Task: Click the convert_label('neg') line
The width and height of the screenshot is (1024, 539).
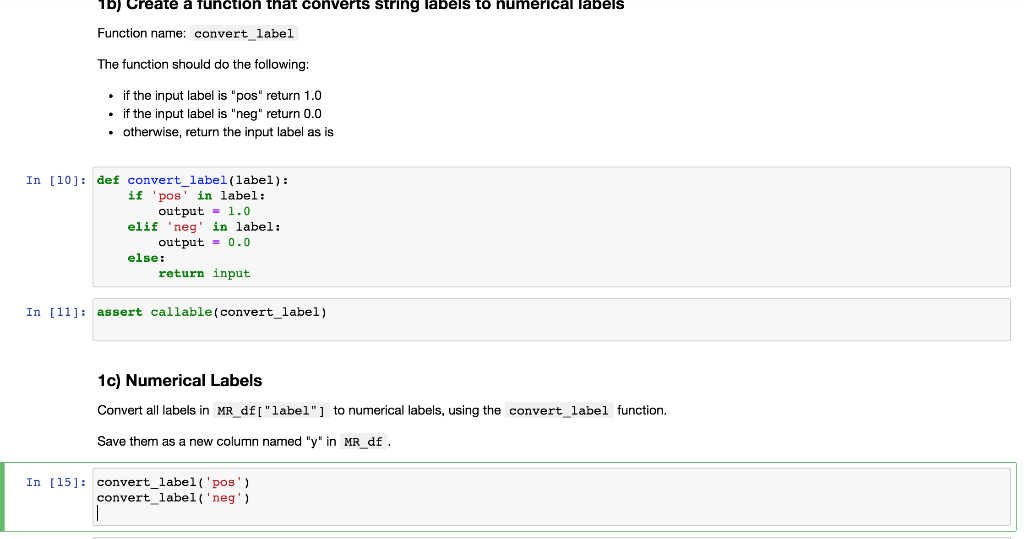Action: (x=174, y=498)
